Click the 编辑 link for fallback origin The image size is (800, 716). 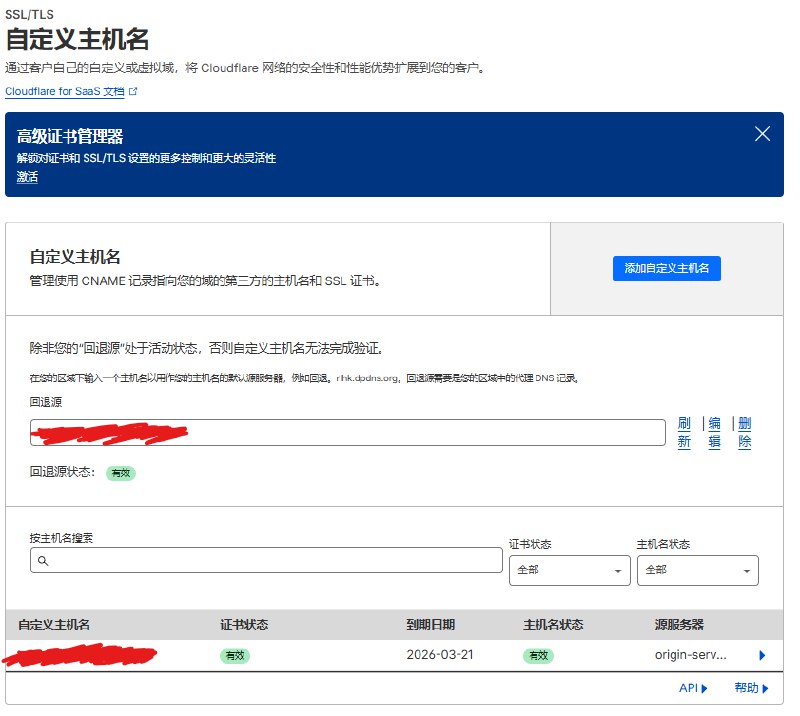[x=714, y=433]
